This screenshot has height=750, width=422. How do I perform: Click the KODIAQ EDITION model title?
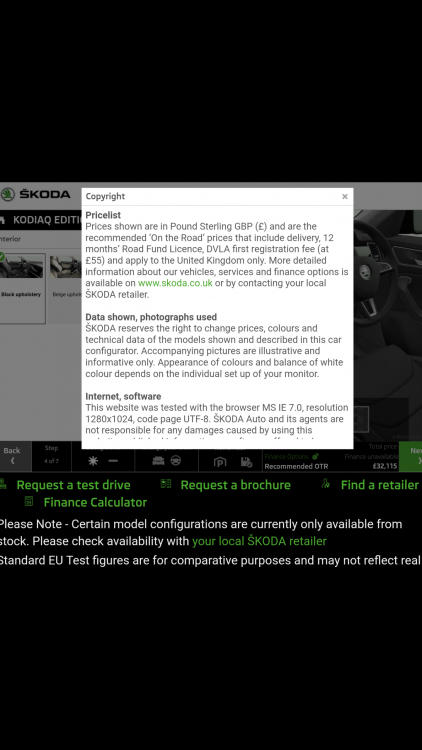tap(47, 220)
